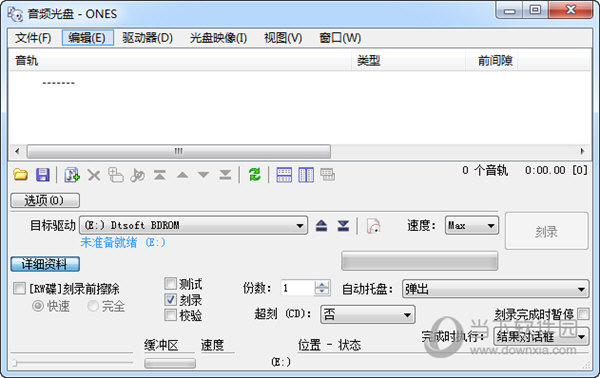This screenshot has width=600, height=378.
Task: Increase 份数 with spinner up arrow
Action: 322,284
